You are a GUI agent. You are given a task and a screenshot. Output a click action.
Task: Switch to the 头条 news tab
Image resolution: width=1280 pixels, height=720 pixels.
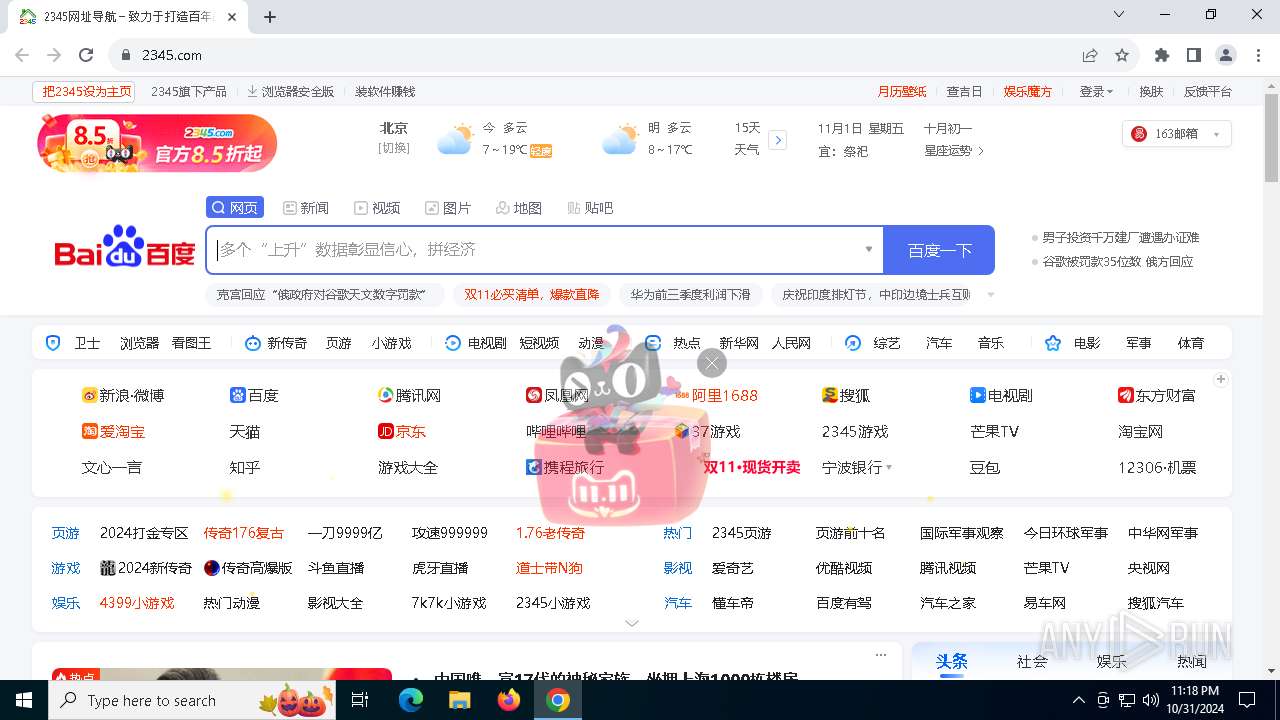(952, 661)
